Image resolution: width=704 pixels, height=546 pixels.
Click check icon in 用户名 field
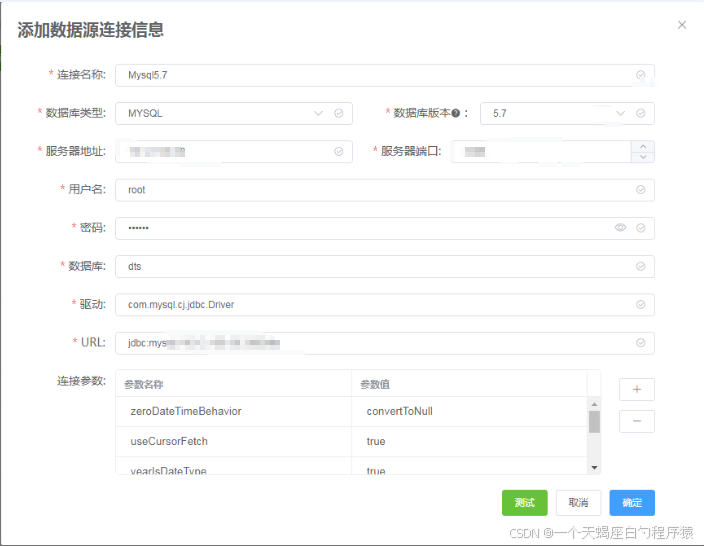tap(641, 190)
